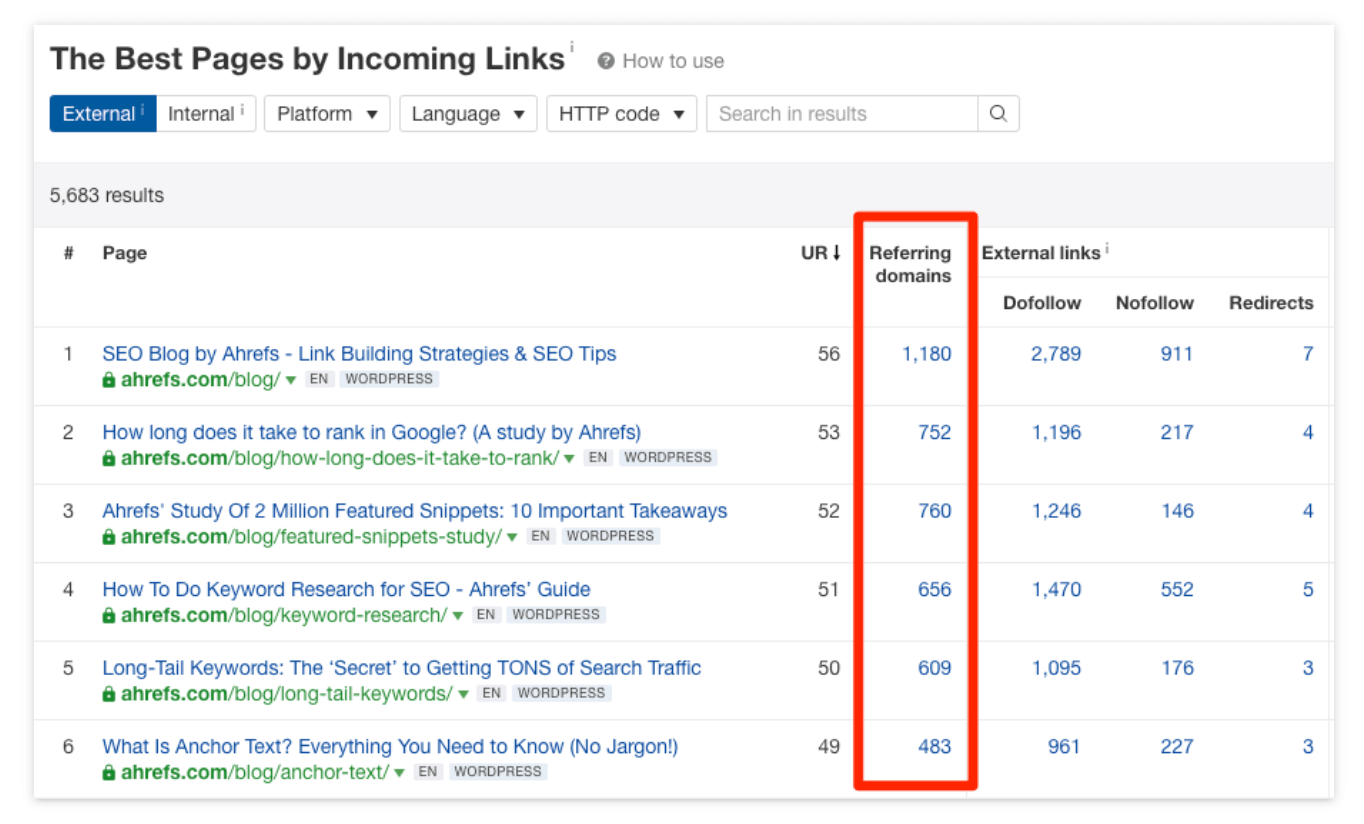Click the ahrefs.com/blog/long-tail-keywords/ URL
The height and width of the screenshot is (824, 1364).
(287, 694)
